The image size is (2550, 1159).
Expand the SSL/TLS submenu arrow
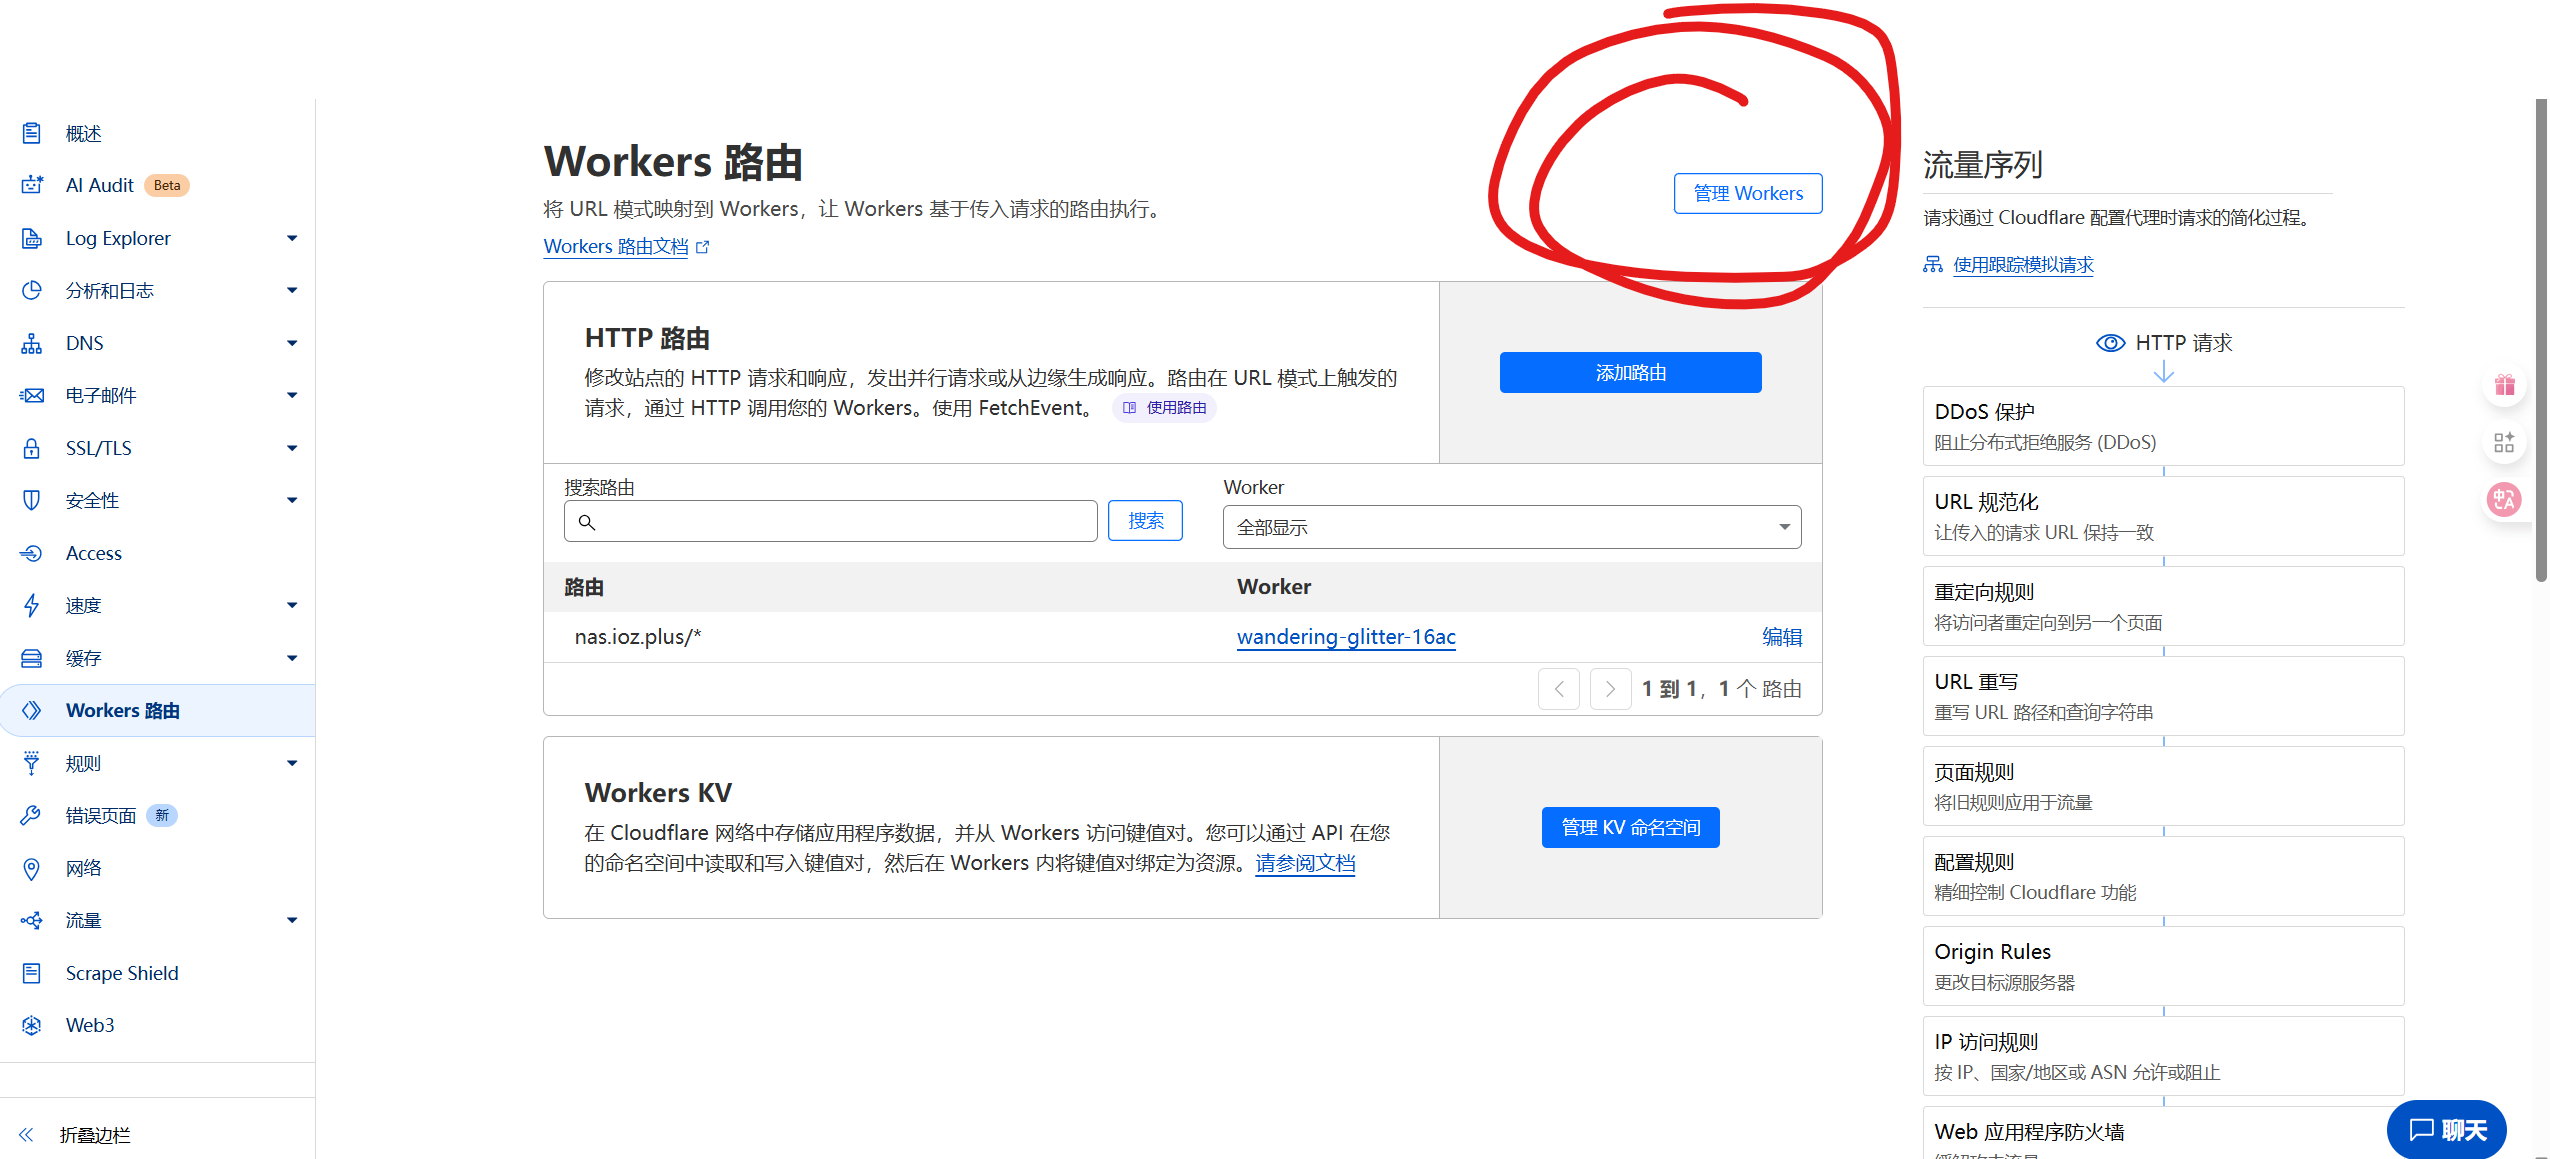[292, 448]
